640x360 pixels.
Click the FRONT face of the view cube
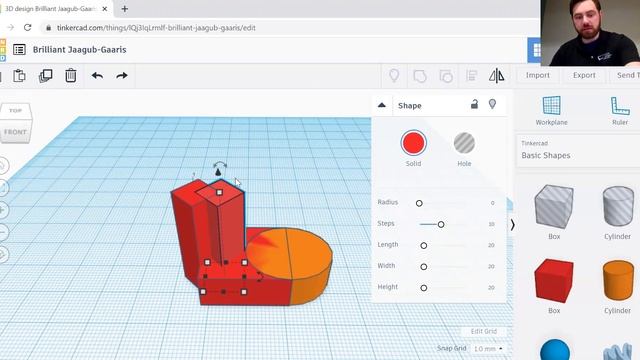[15, 132]
